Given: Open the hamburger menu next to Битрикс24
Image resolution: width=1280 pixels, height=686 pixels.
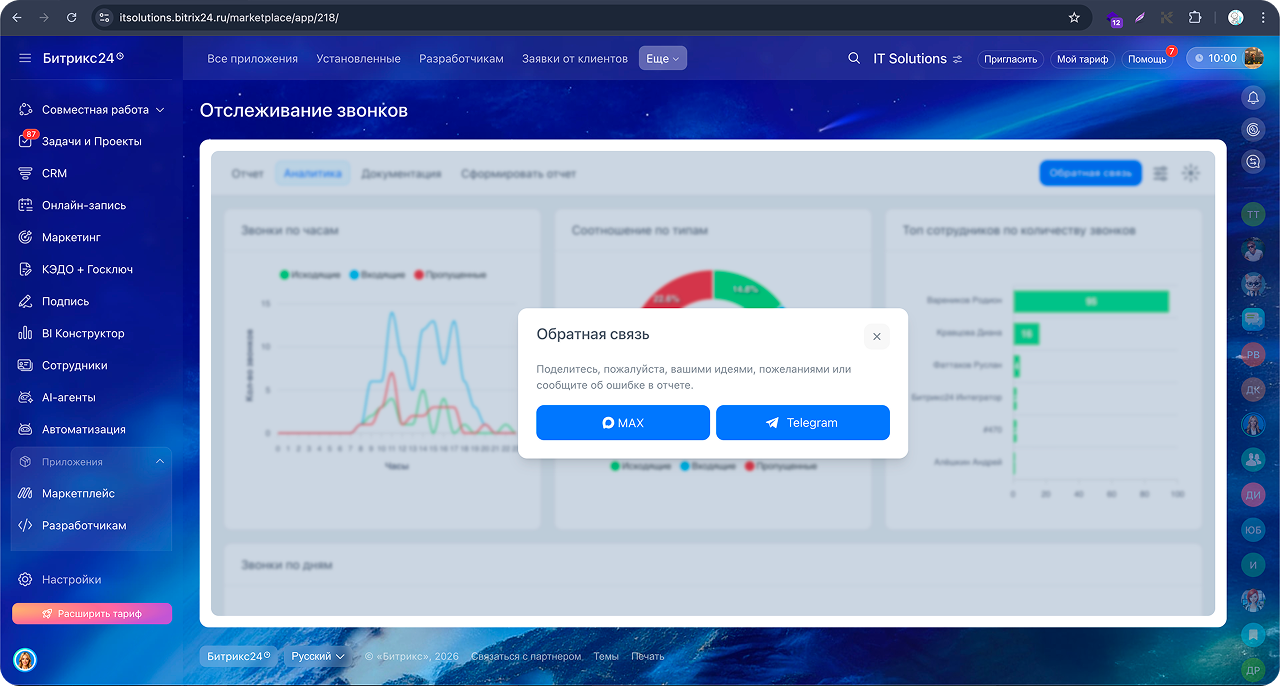Looking at the screenshot, I should point(25,59).
